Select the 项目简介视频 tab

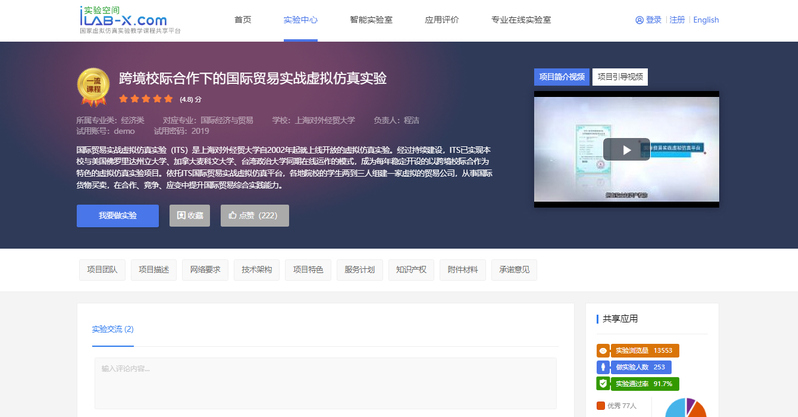562,76
